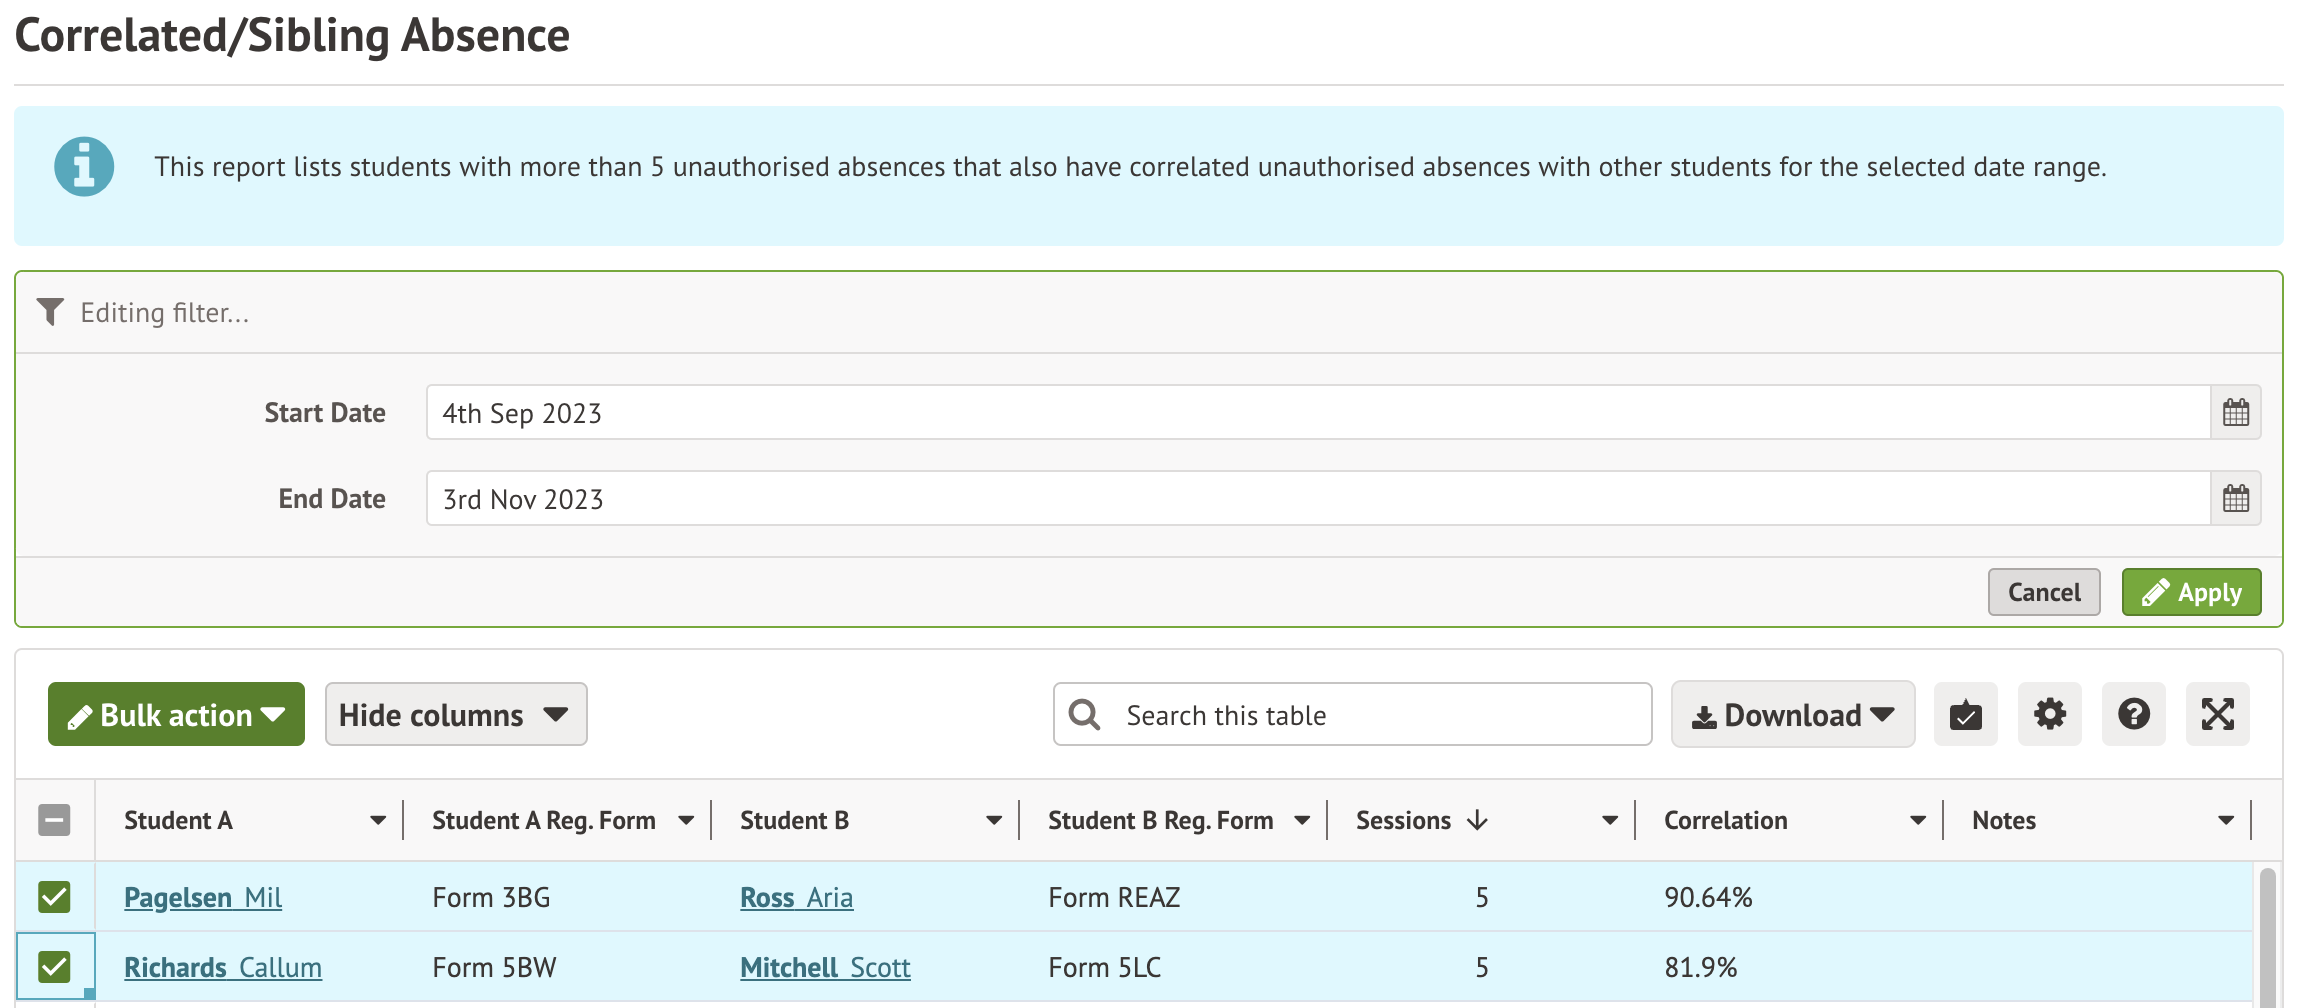The width and height of the screenshot is (2298, 1008).
Task: Expand the Hide columns dropdown
Action: tap(455, 715)
